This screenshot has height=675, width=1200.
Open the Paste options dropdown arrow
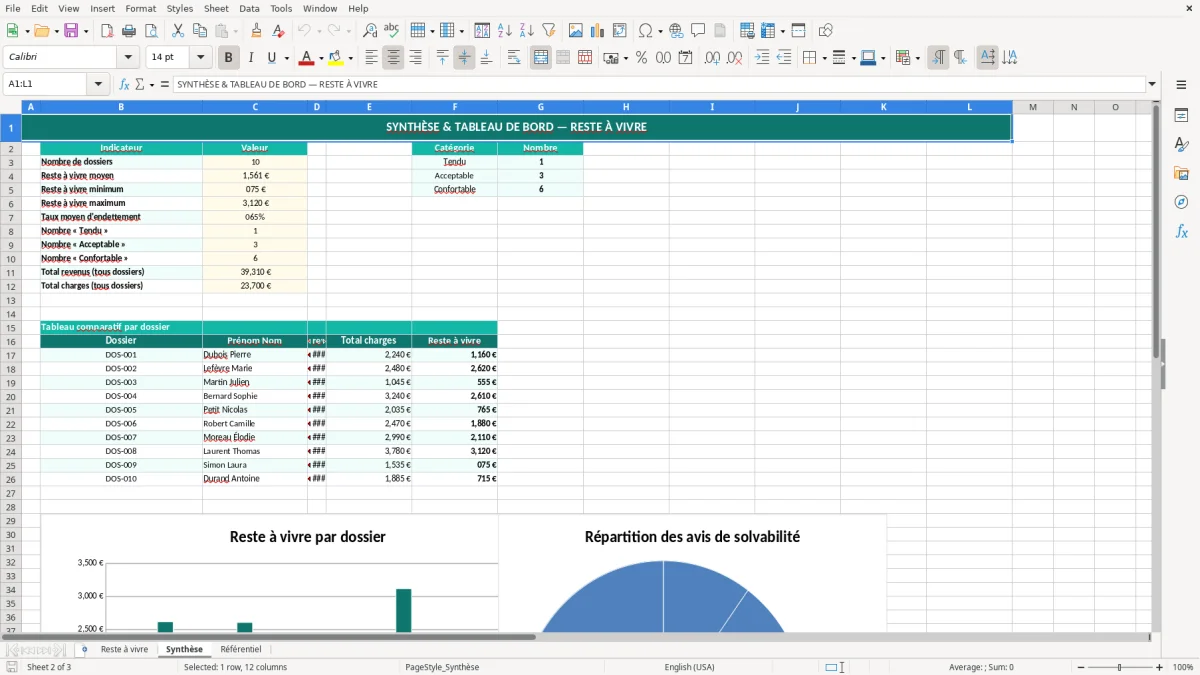(x=236, y=31)
